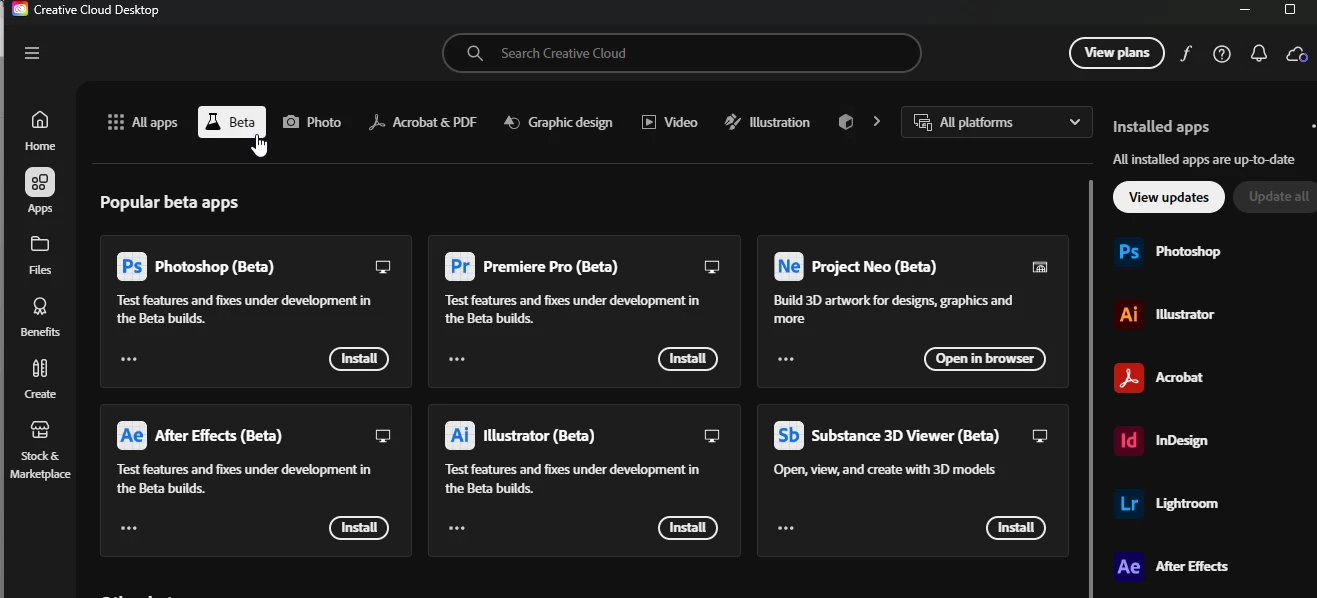Open more options for Illustrator (Beta)
The image size is (1317, 598).
pos(457,528)
